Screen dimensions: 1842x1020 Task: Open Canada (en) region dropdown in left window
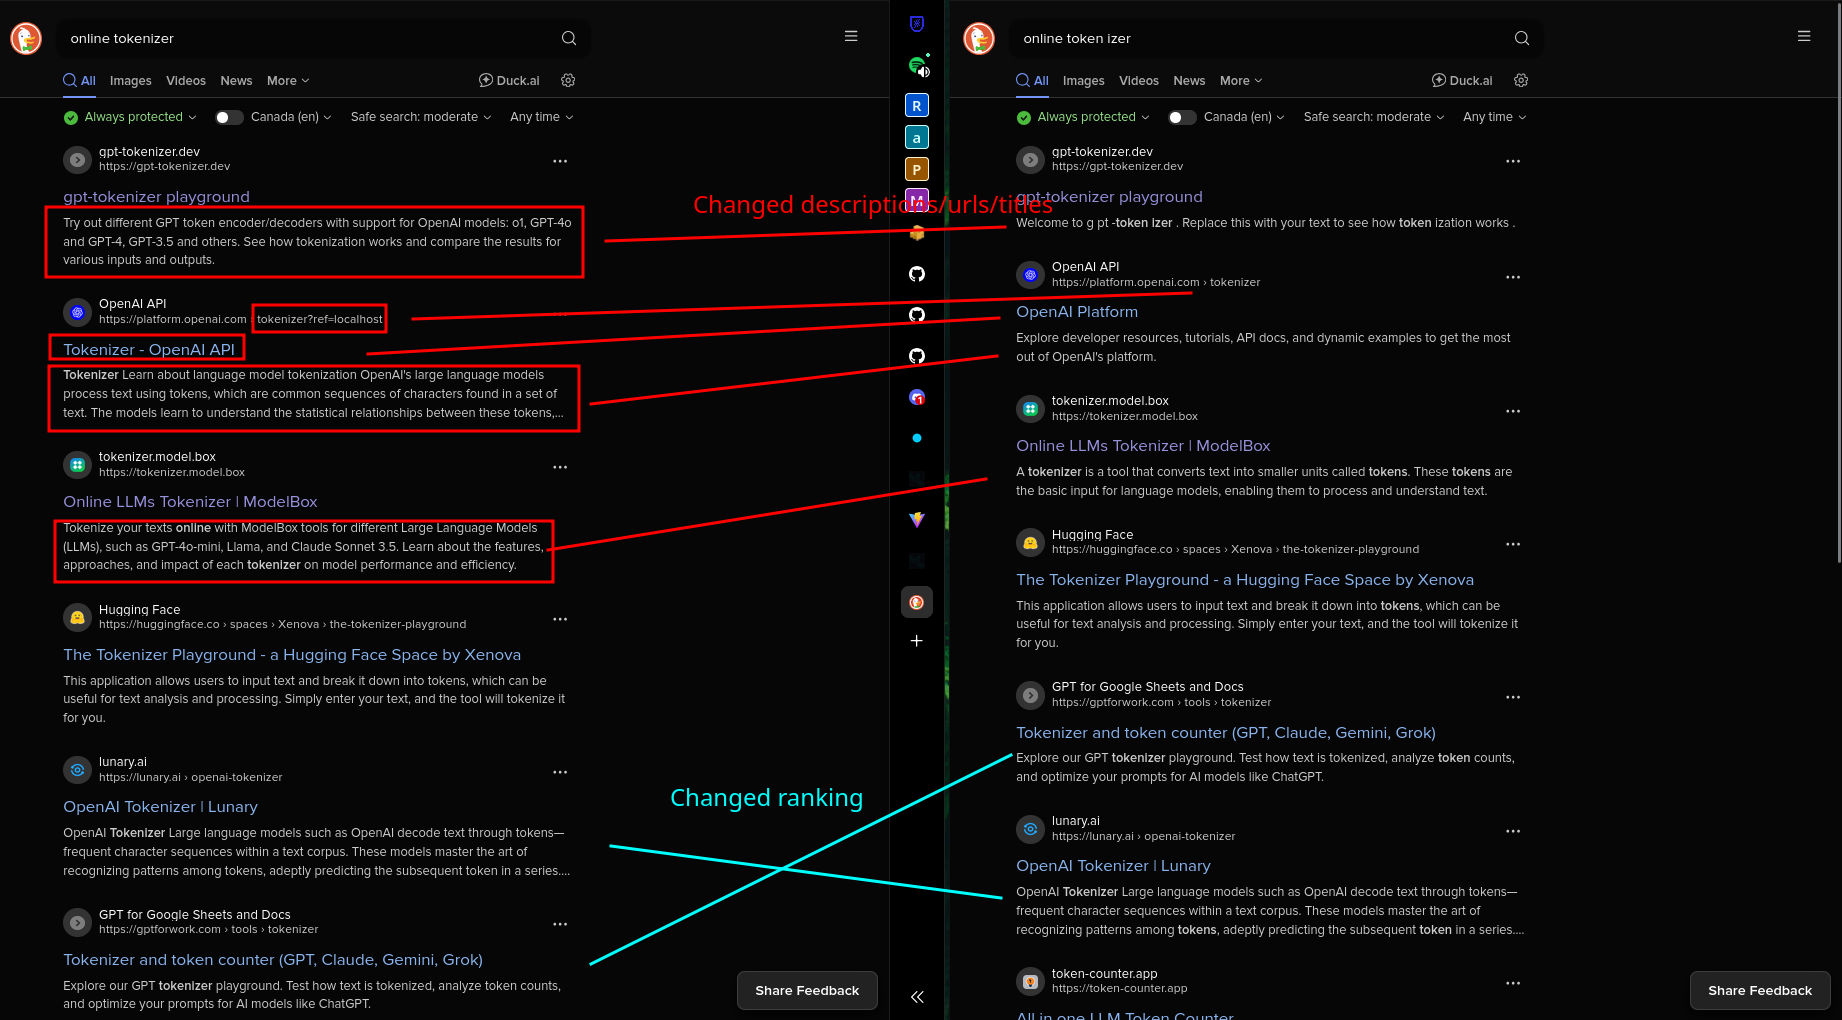(x=291, y=117)
